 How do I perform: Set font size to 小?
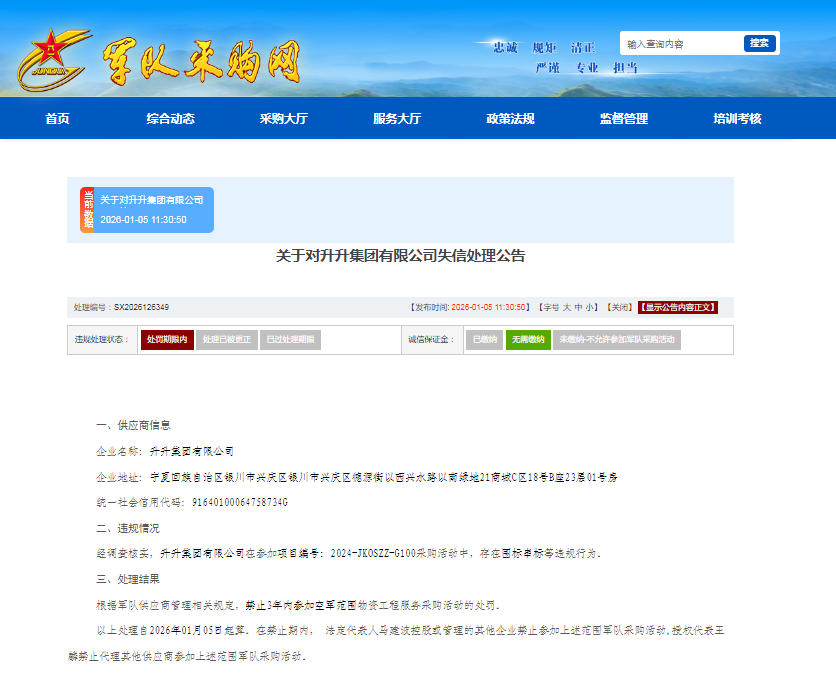click(x=590, y=307)
